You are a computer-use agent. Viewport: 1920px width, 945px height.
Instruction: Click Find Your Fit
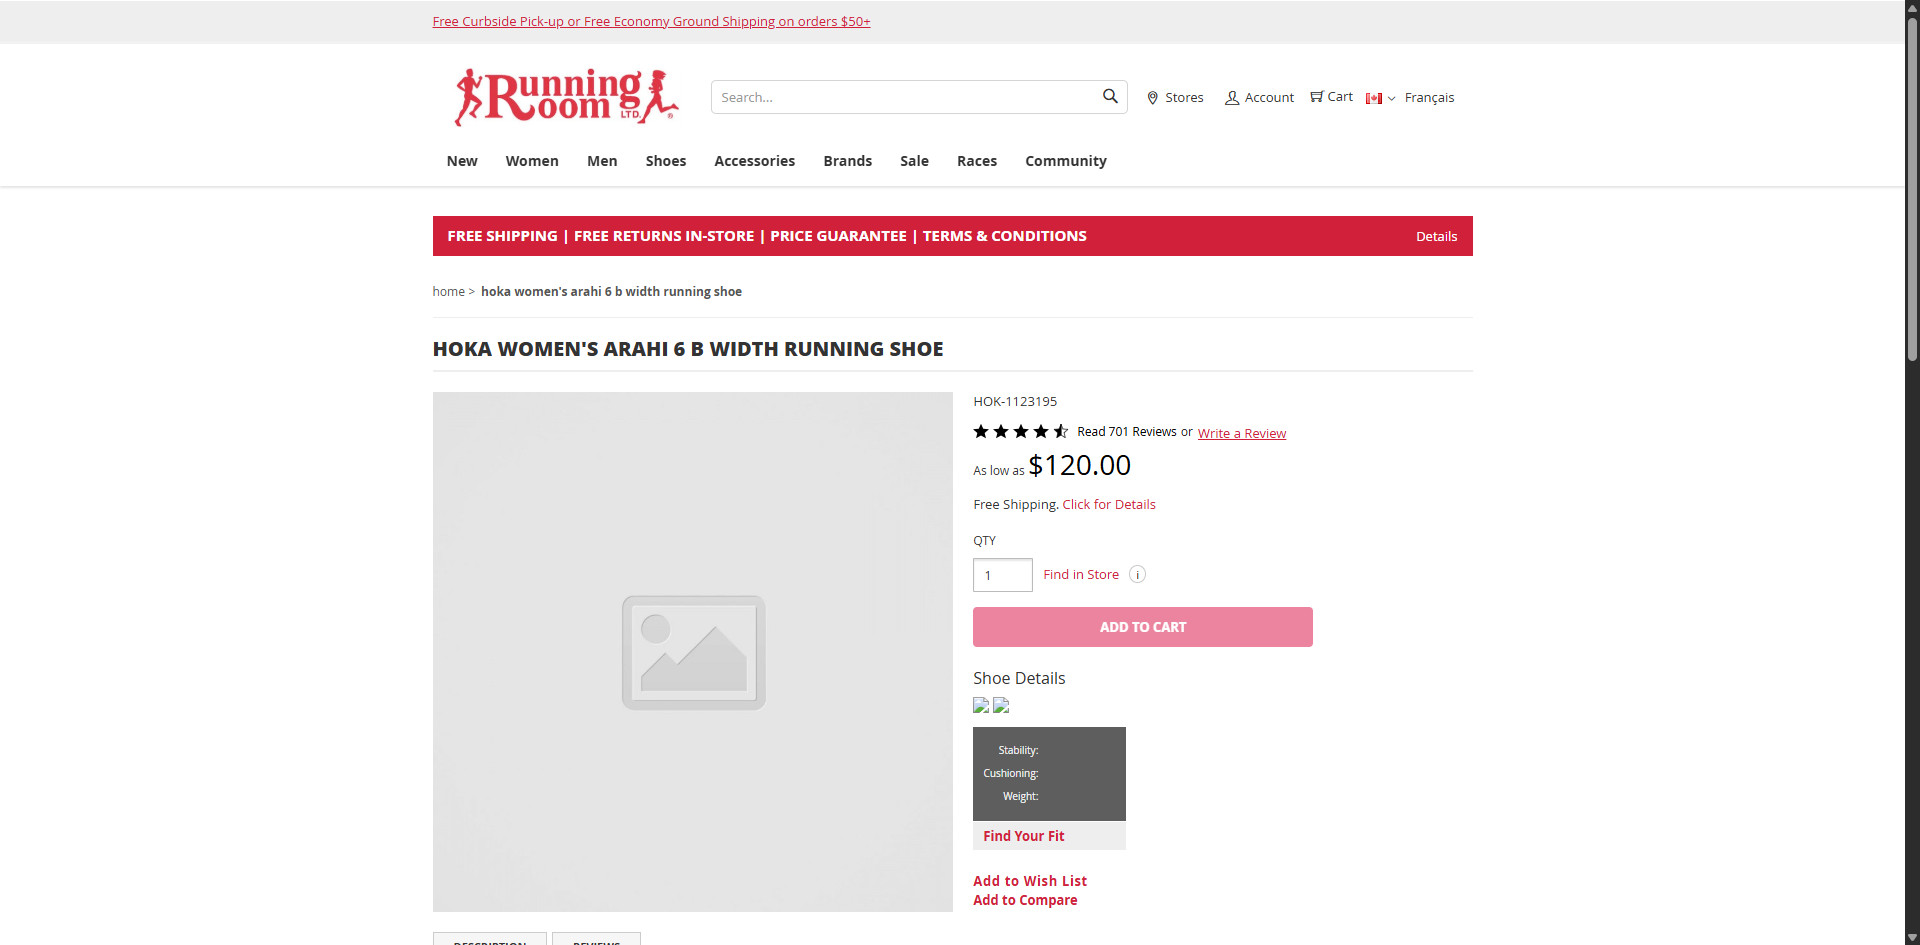pyautogui.click(x=1023, y=836)
